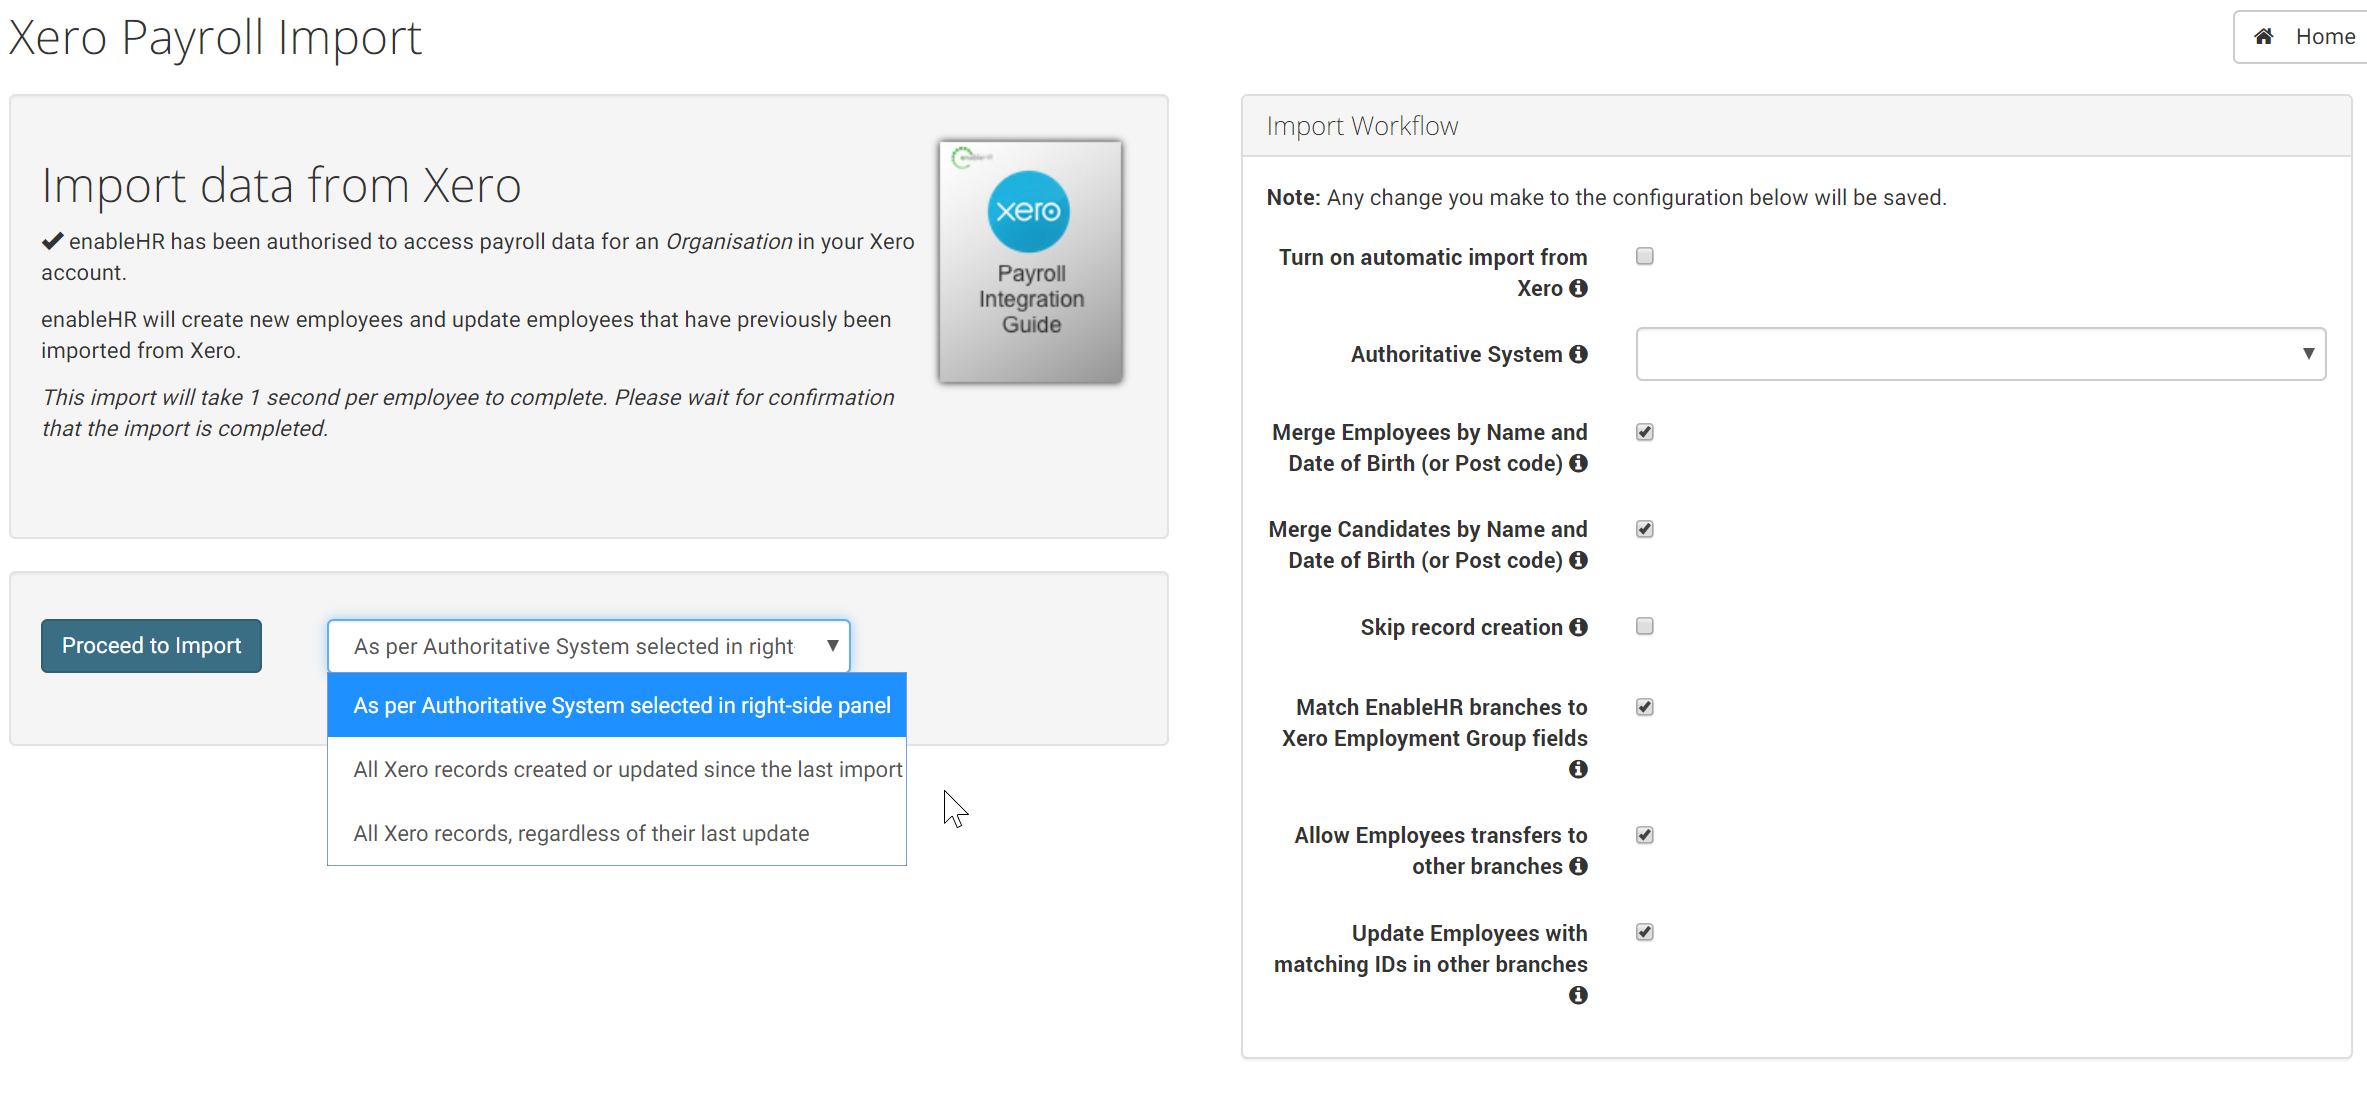Enable the Skip record creation checkbox

click(x=1645, y=626)
